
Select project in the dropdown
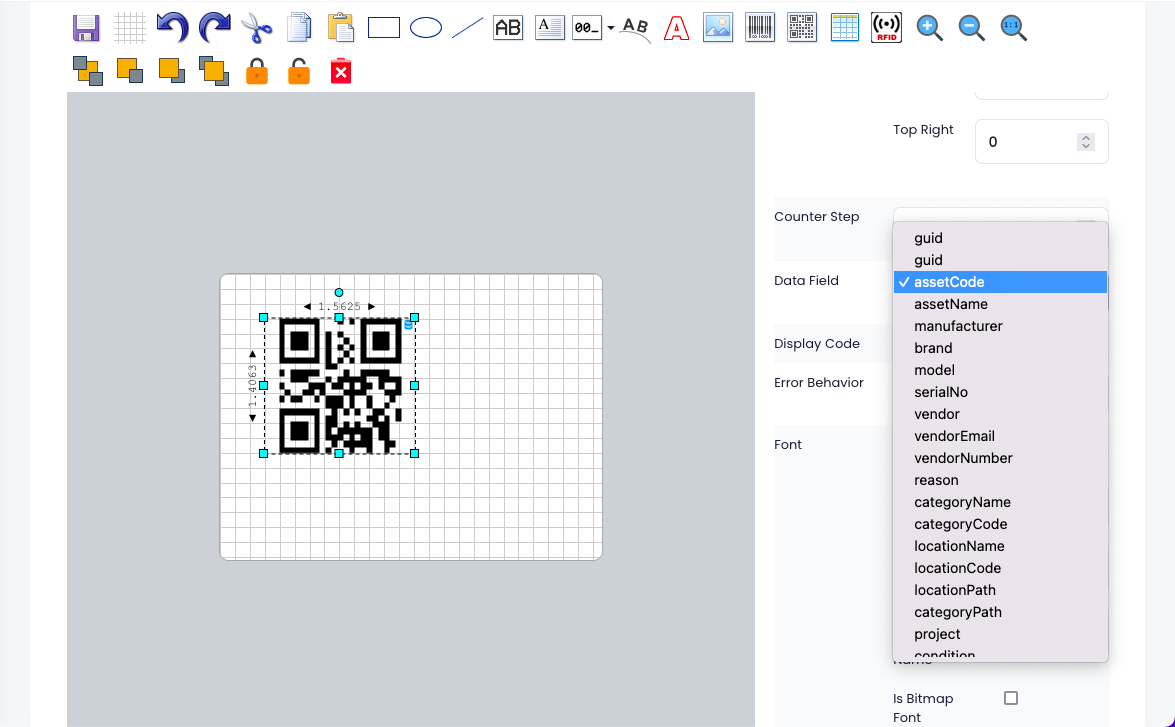[1000, 634]
